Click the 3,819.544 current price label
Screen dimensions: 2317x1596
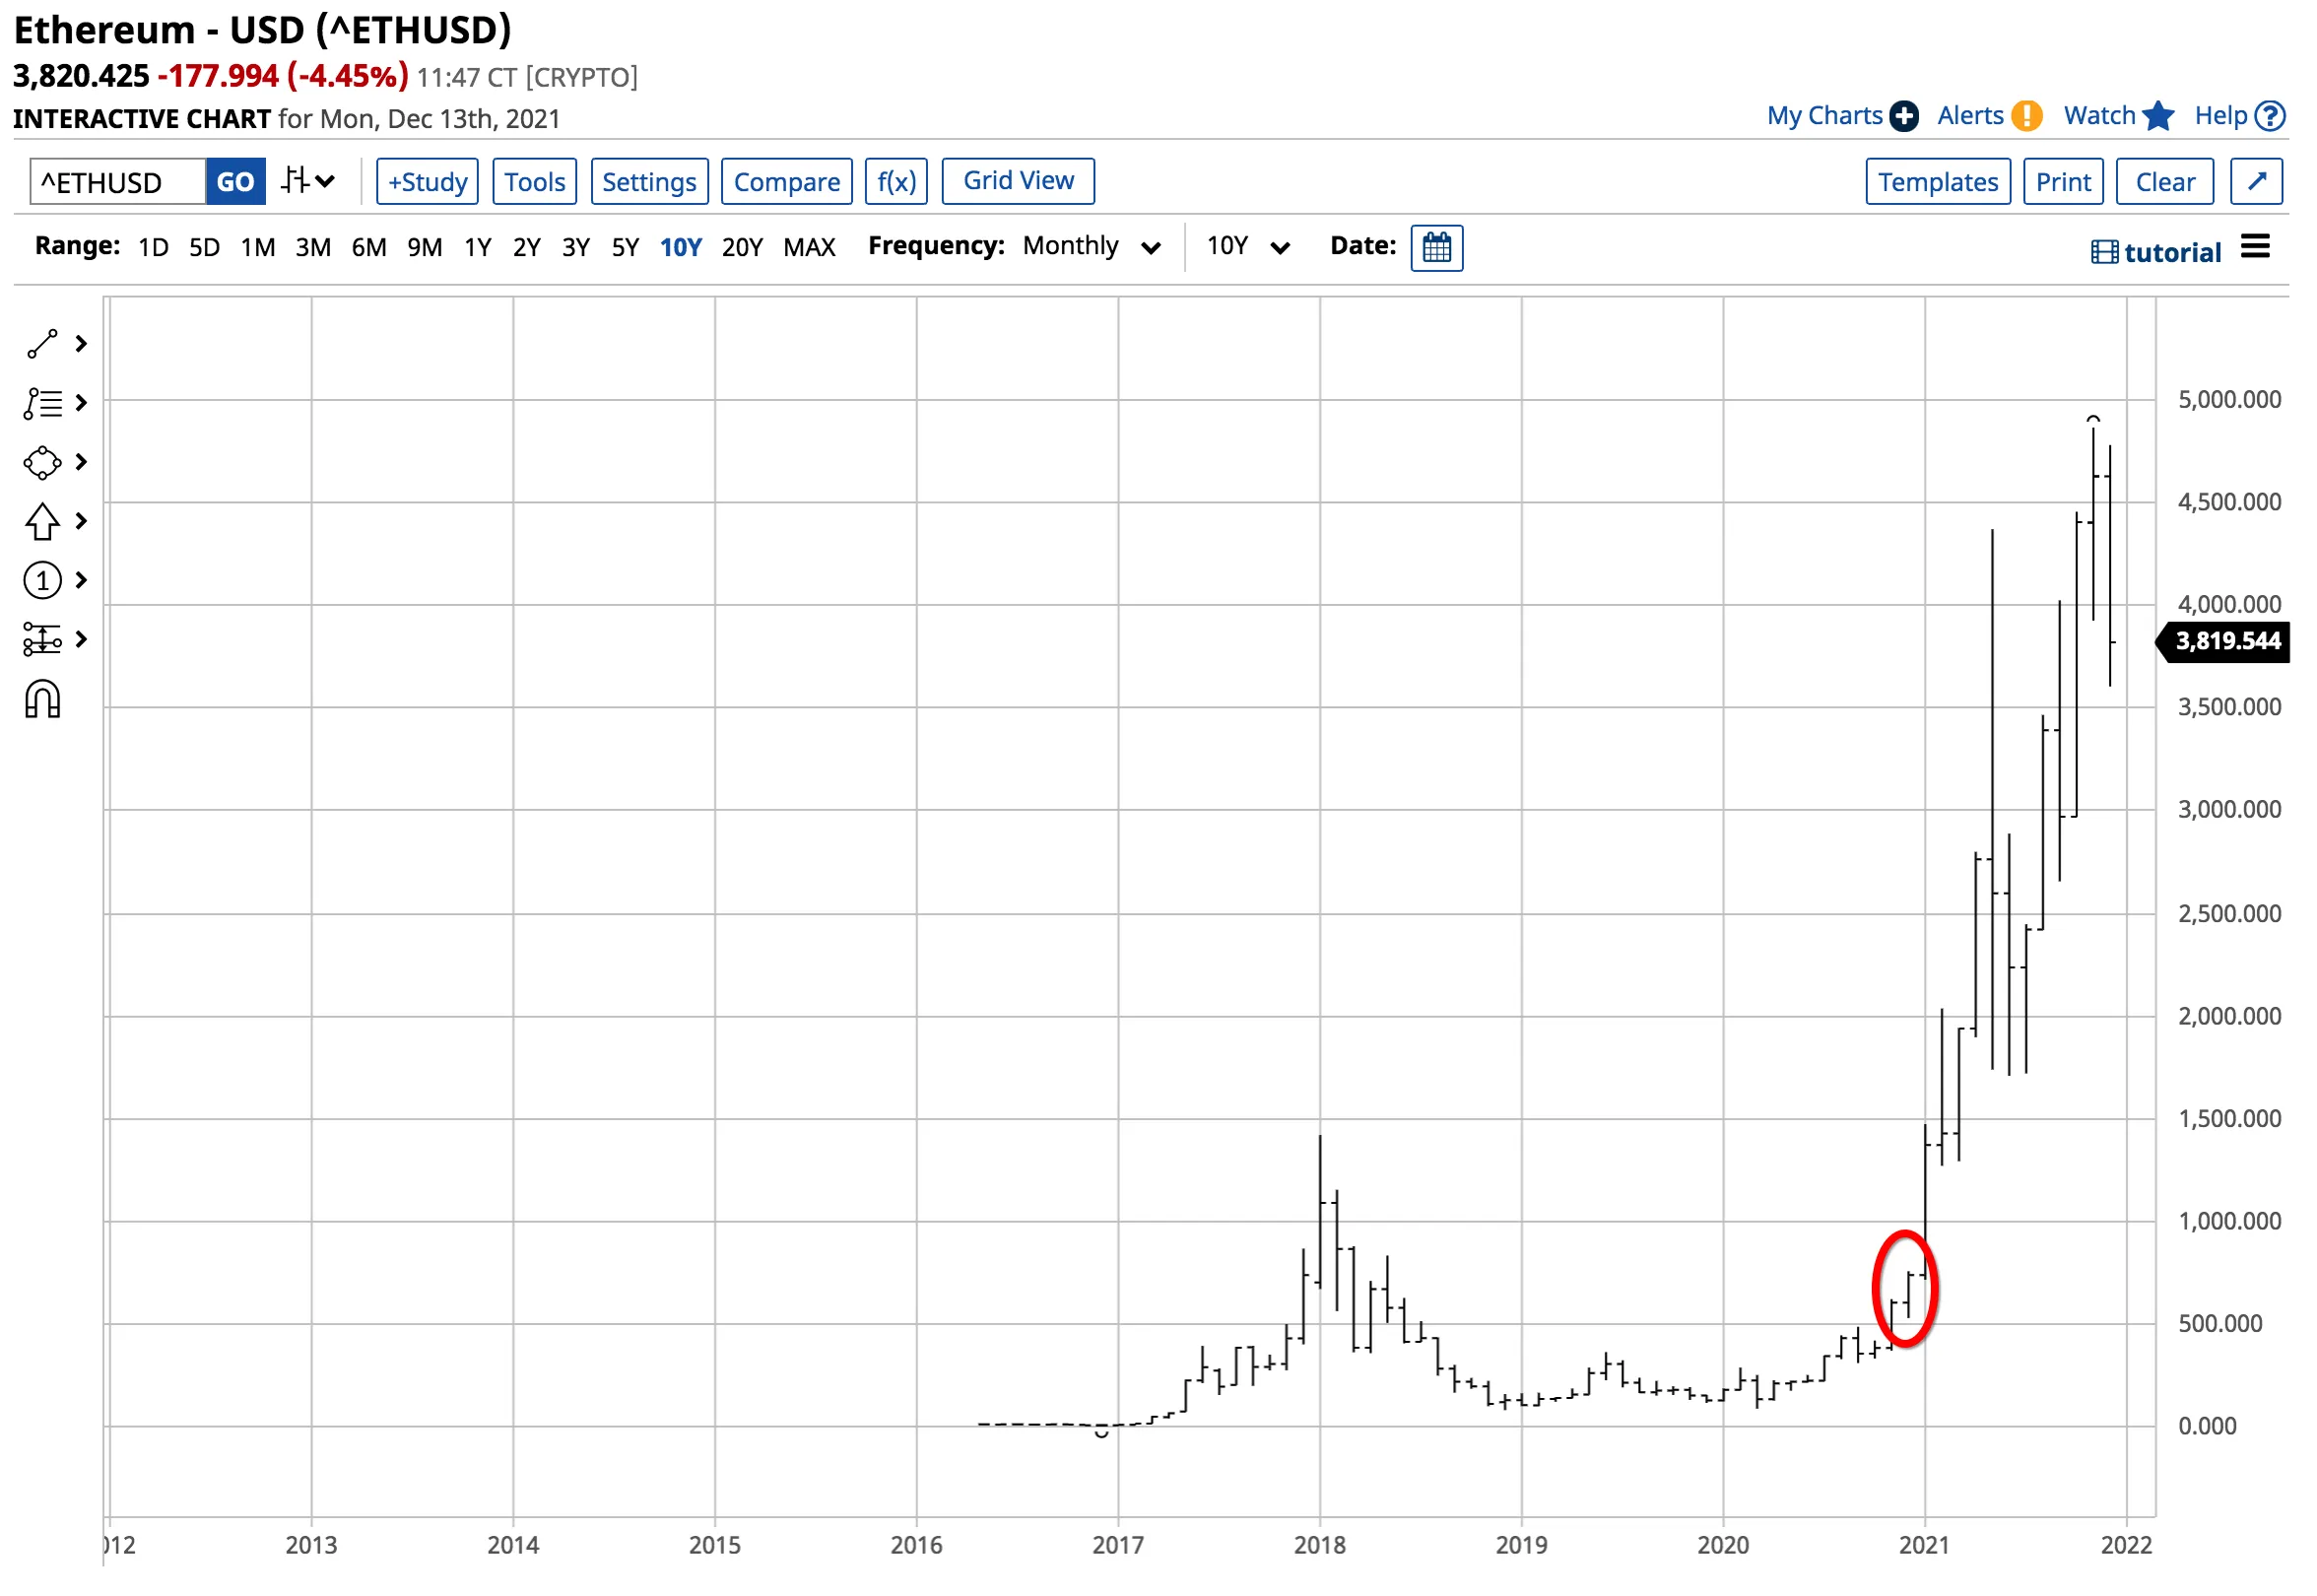click(2224, 641)
